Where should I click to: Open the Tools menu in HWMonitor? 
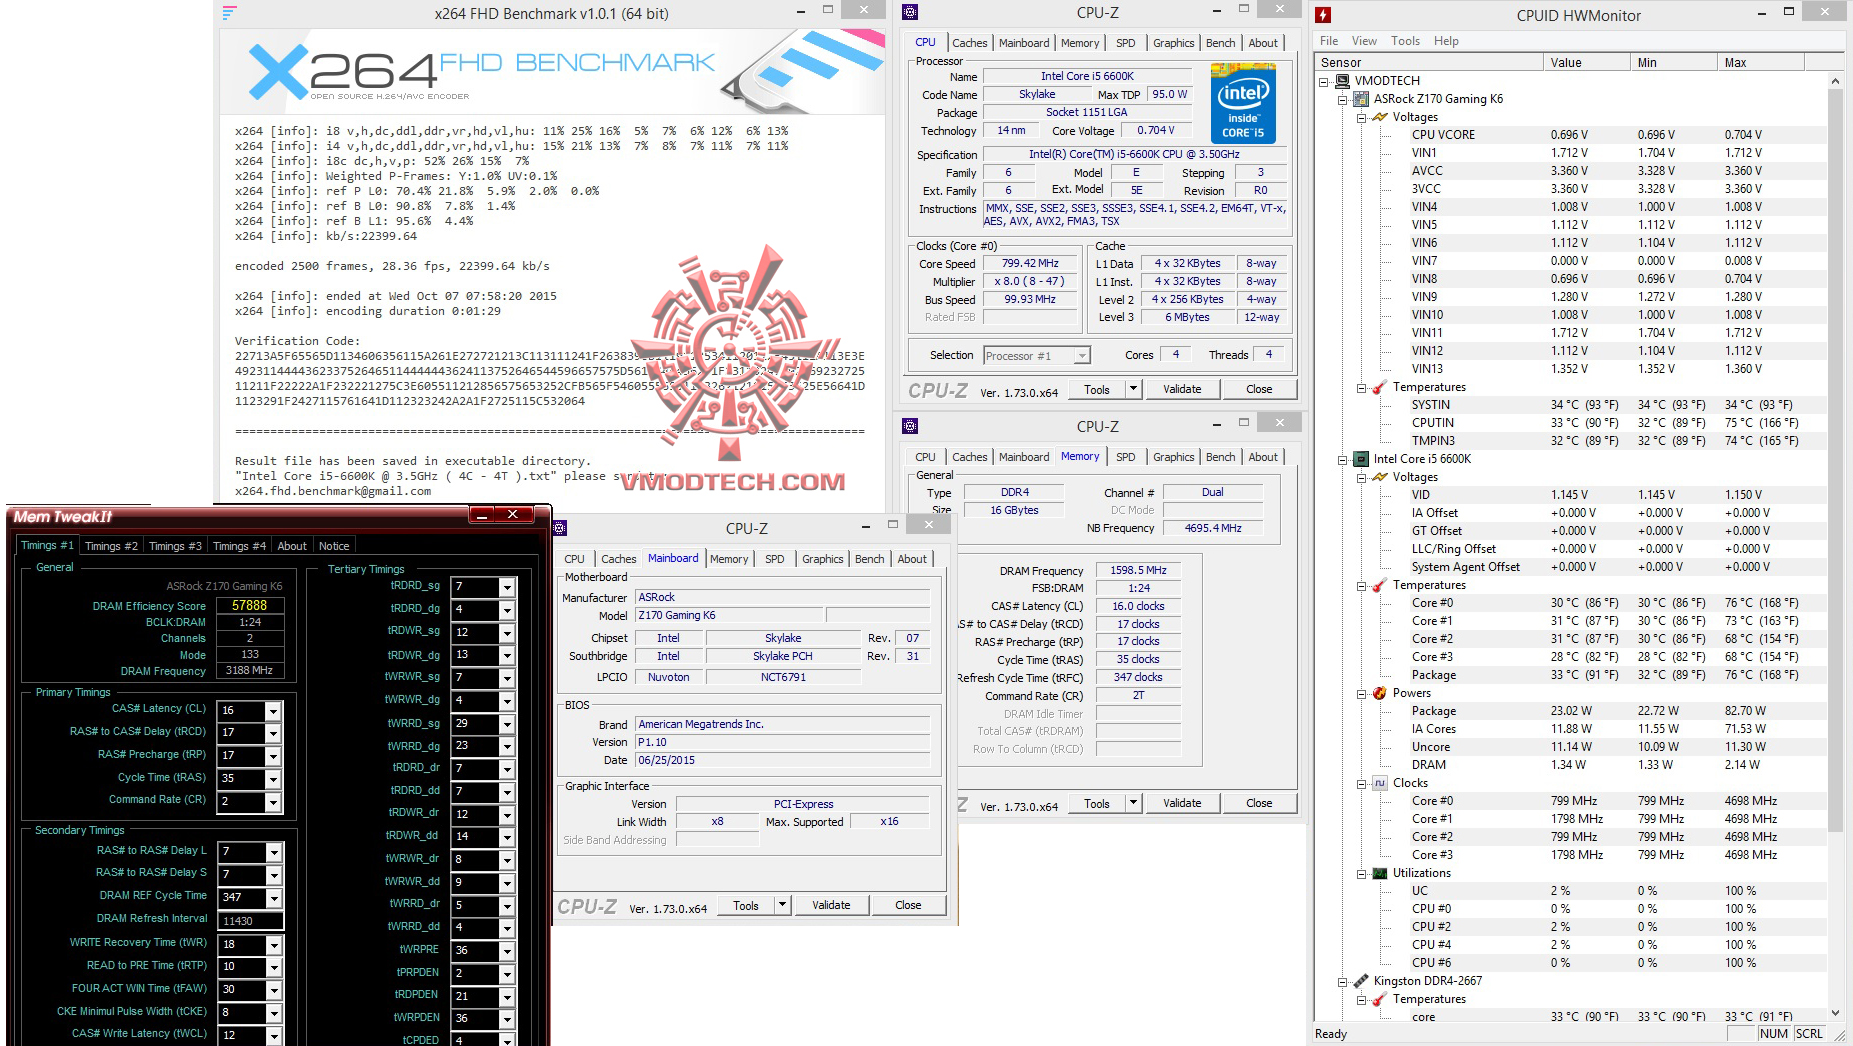point(1405,41)
